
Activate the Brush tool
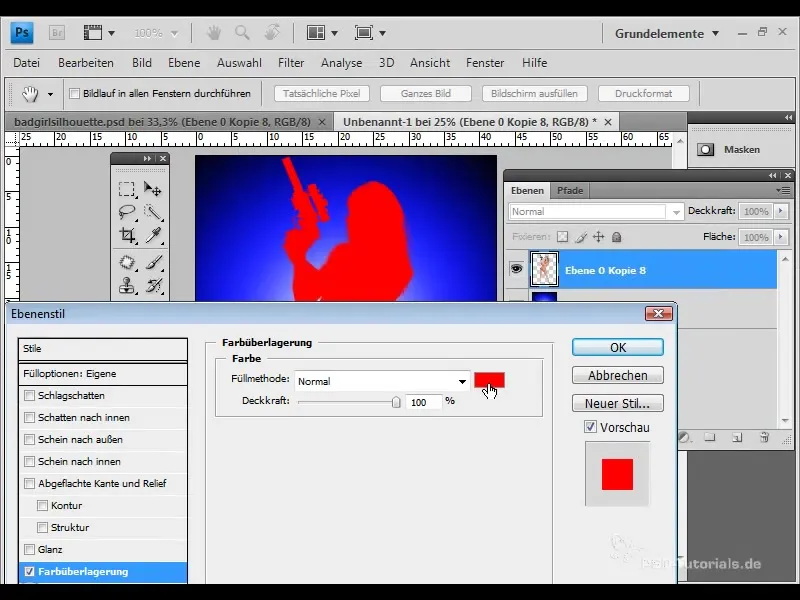click(153, 262)
